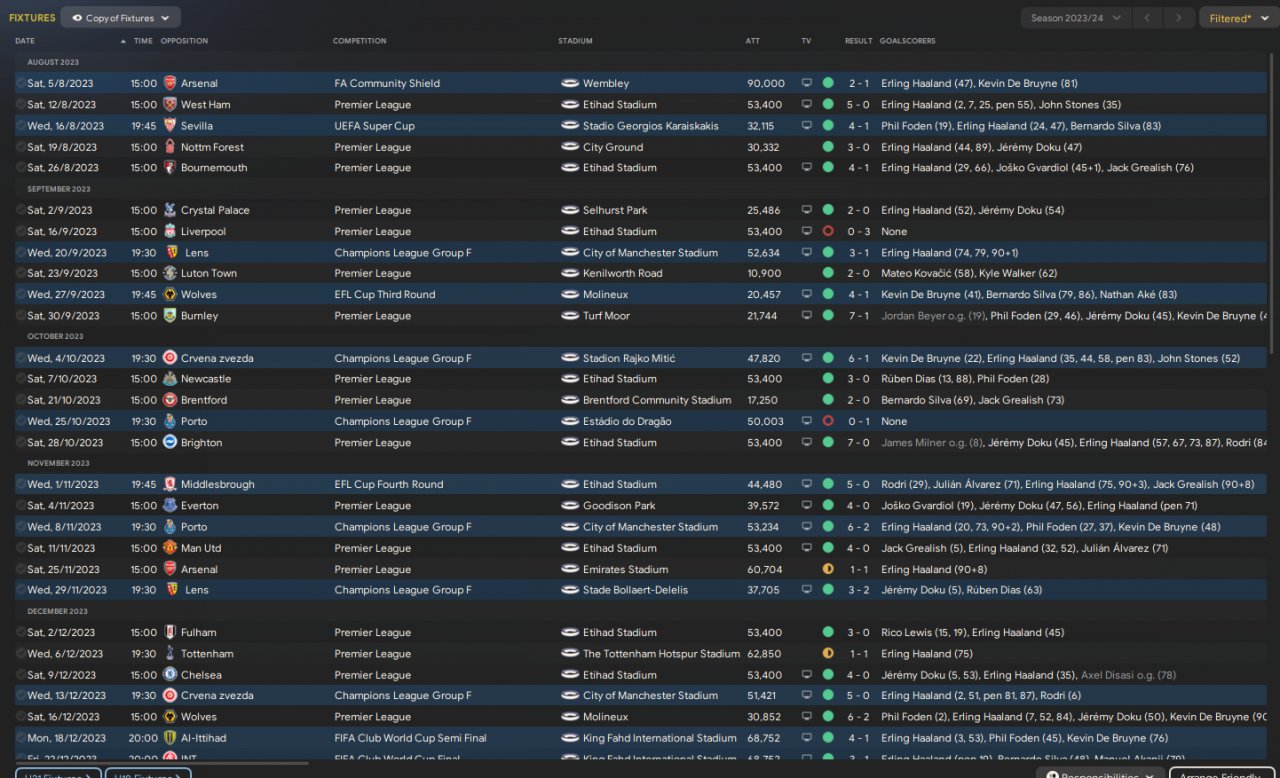Click the TV icon in the Middlesbrough row
The width and height of the screenshot is (1280, 778).
807,484
